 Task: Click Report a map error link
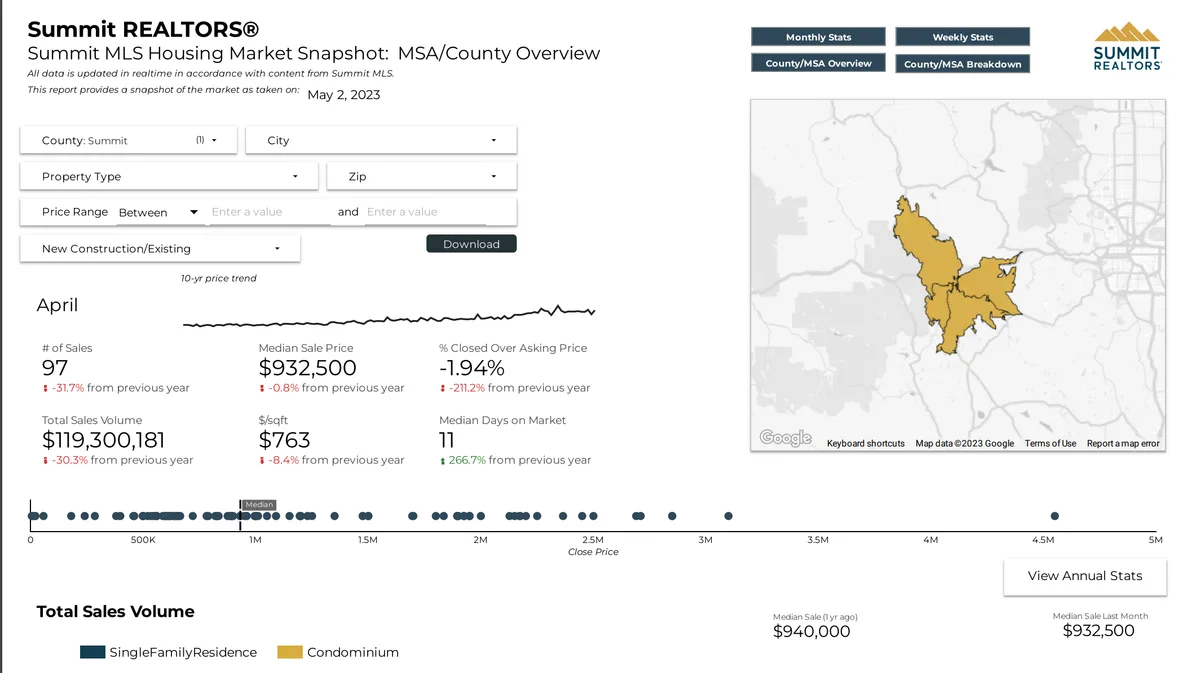tap(1123, 443)
